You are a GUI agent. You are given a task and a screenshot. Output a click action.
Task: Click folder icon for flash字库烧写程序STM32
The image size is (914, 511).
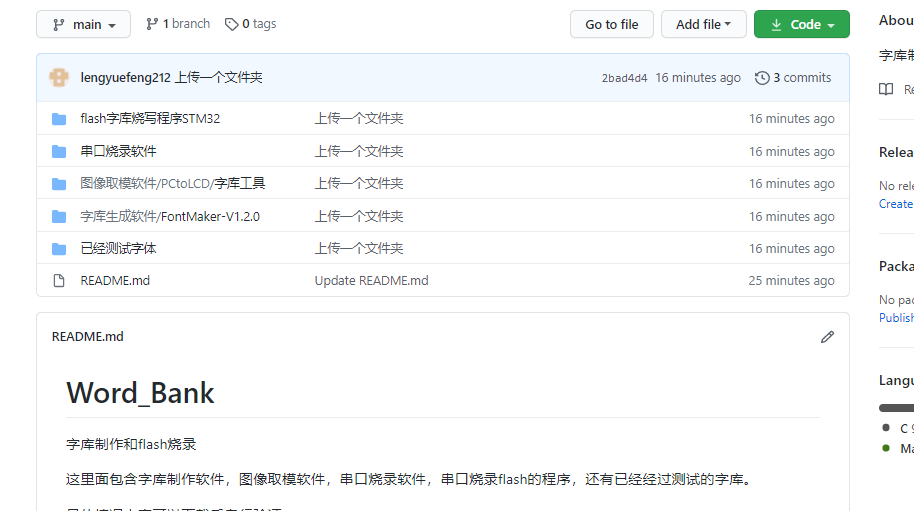pos(59,119)
